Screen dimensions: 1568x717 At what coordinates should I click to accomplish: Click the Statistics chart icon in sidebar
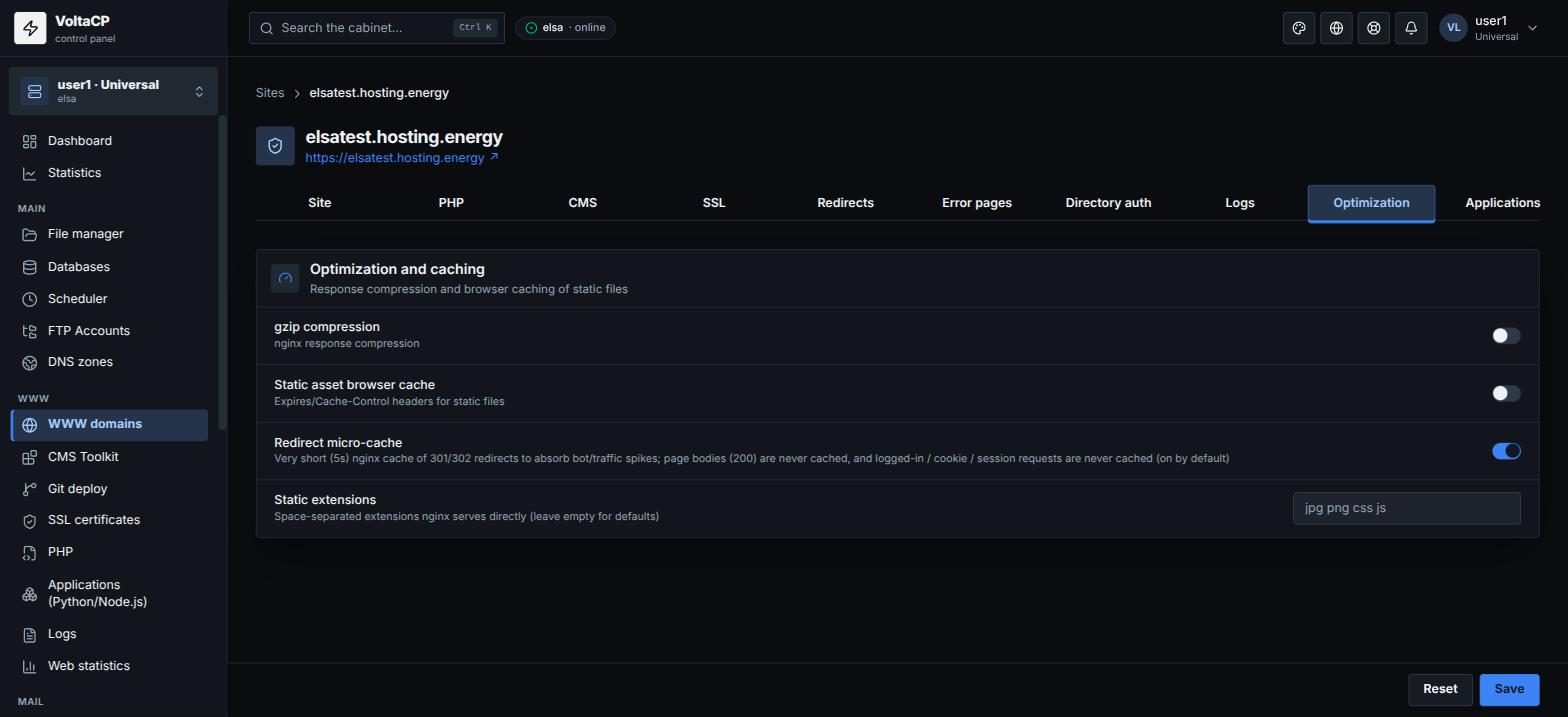(x=30, y=174)
